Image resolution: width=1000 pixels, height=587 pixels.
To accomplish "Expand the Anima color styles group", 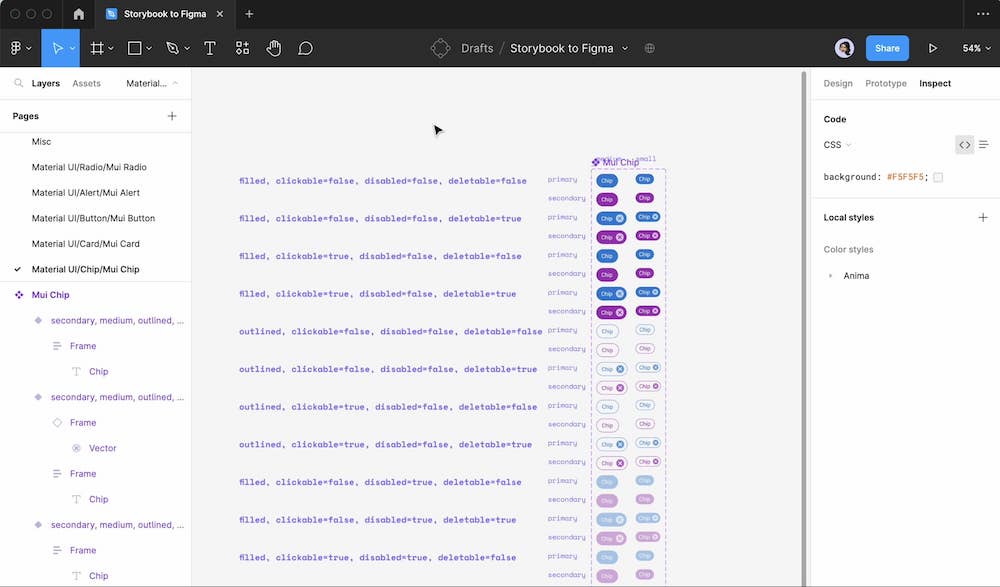I will coord(830,276).
